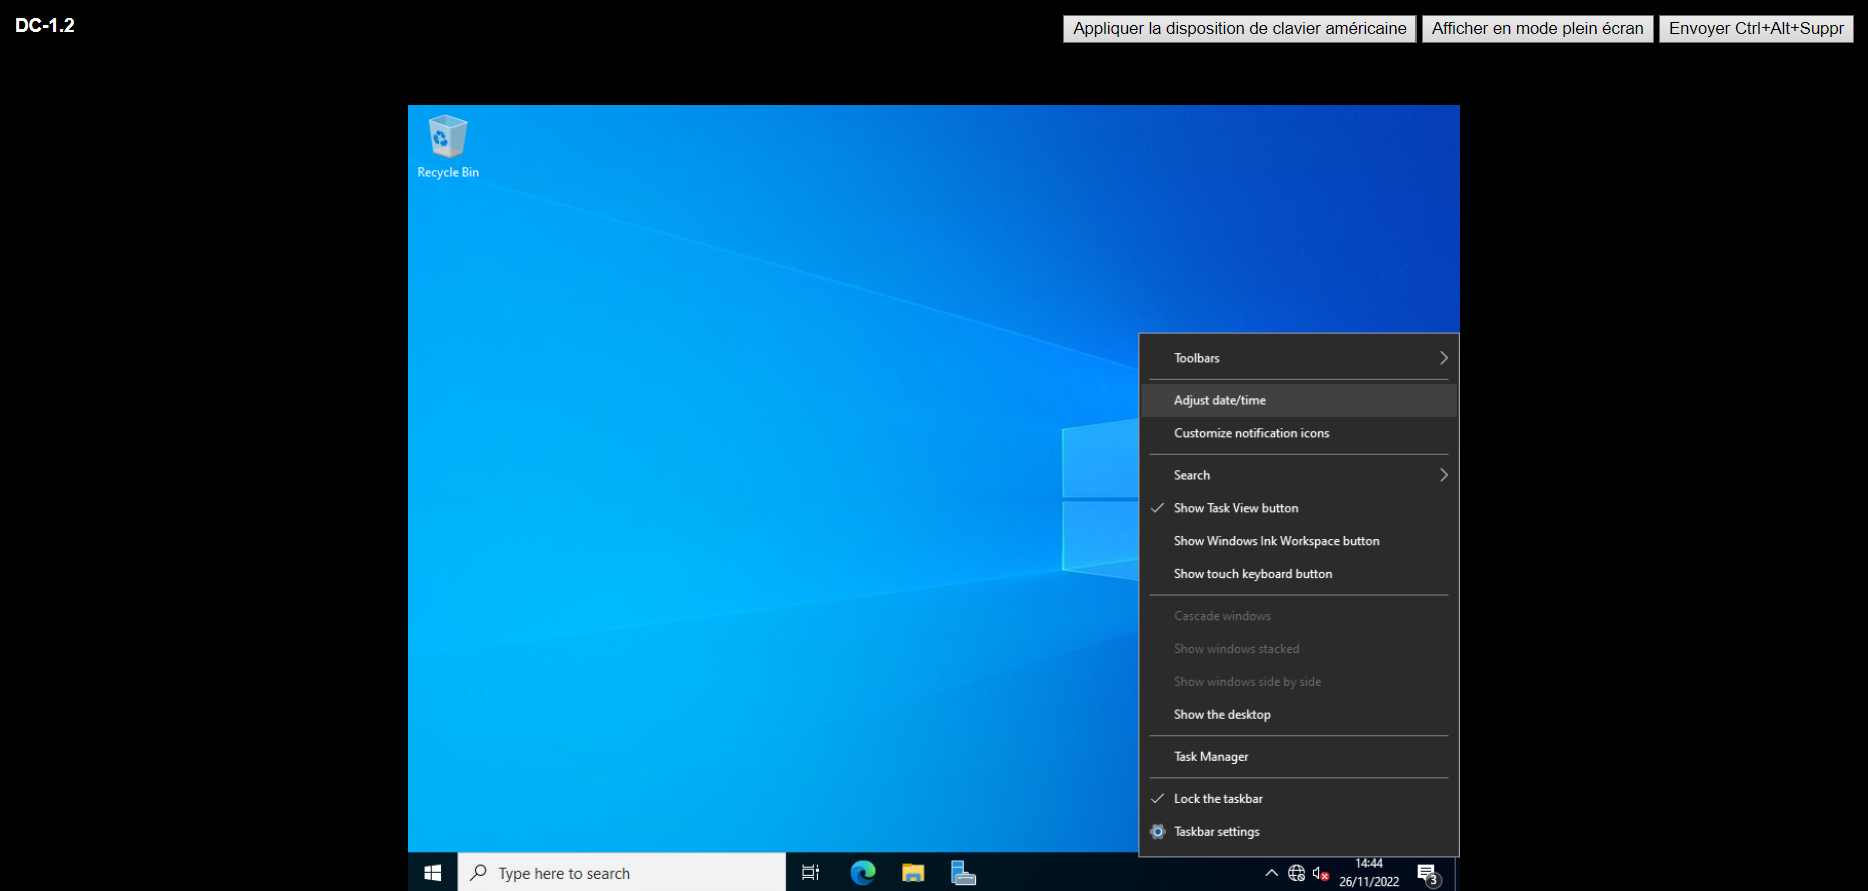Expand the Search submenu
Screen dimensions: 1868x891
pyautogui.click(x=1298, y=475)
